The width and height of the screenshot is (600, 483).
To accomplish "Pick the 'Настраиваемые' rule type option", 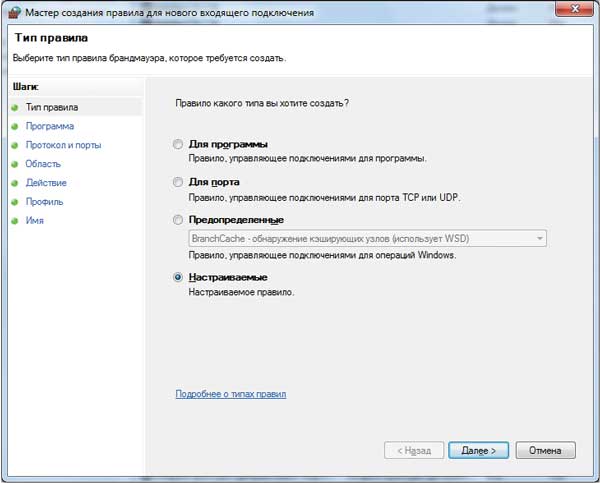I will tap(179, 277).
